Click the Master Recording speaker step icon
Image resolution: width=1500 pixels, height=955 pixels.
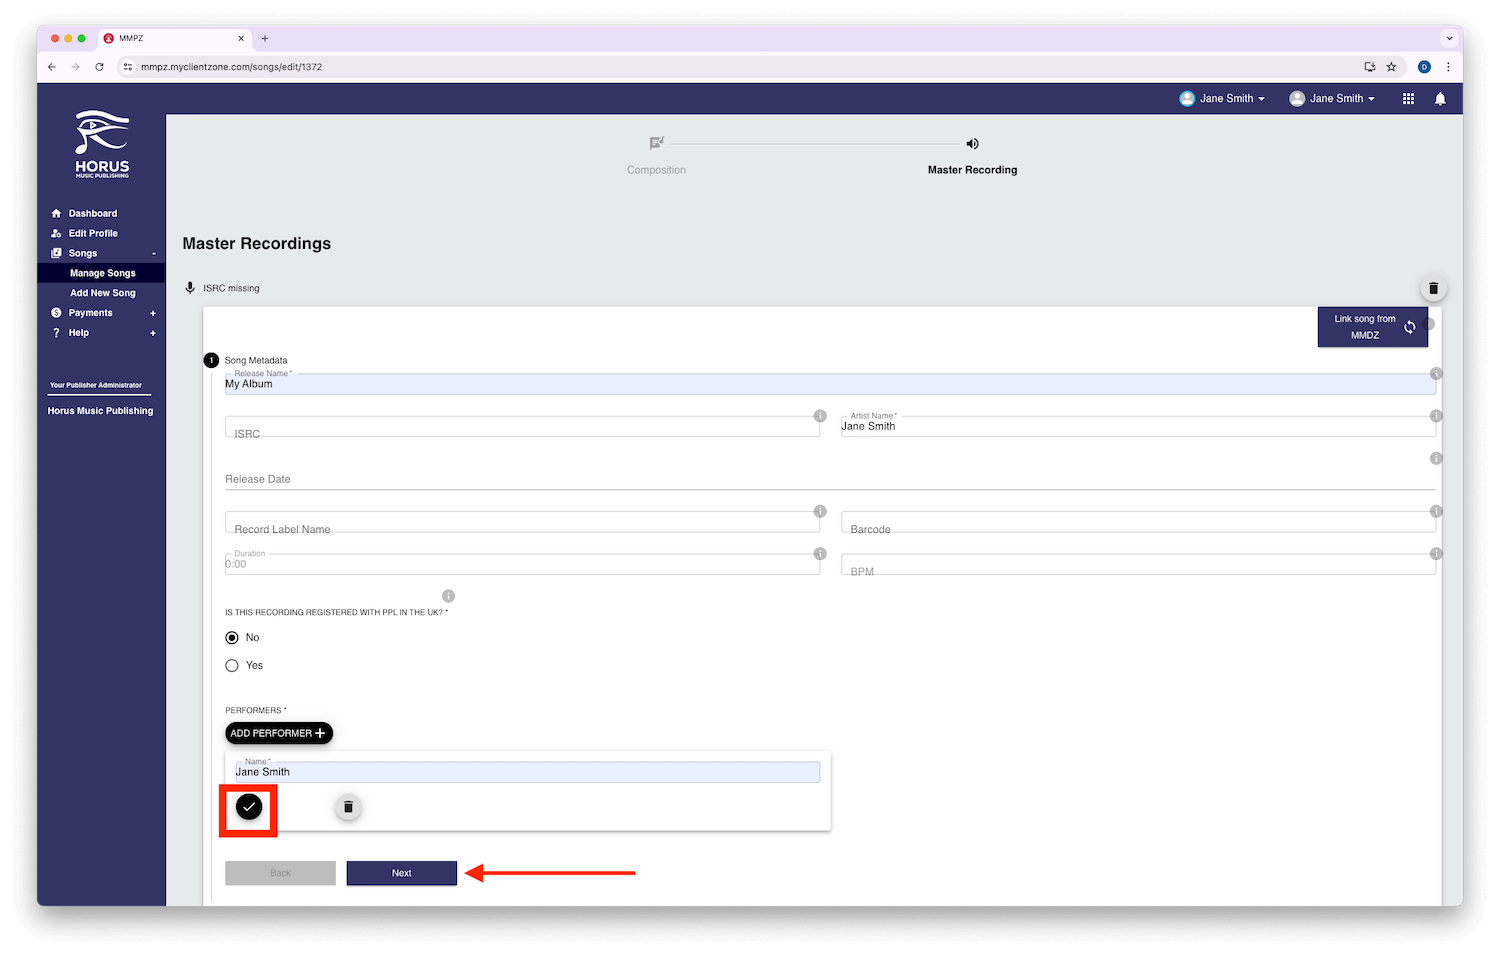click(x=972, y=144)
